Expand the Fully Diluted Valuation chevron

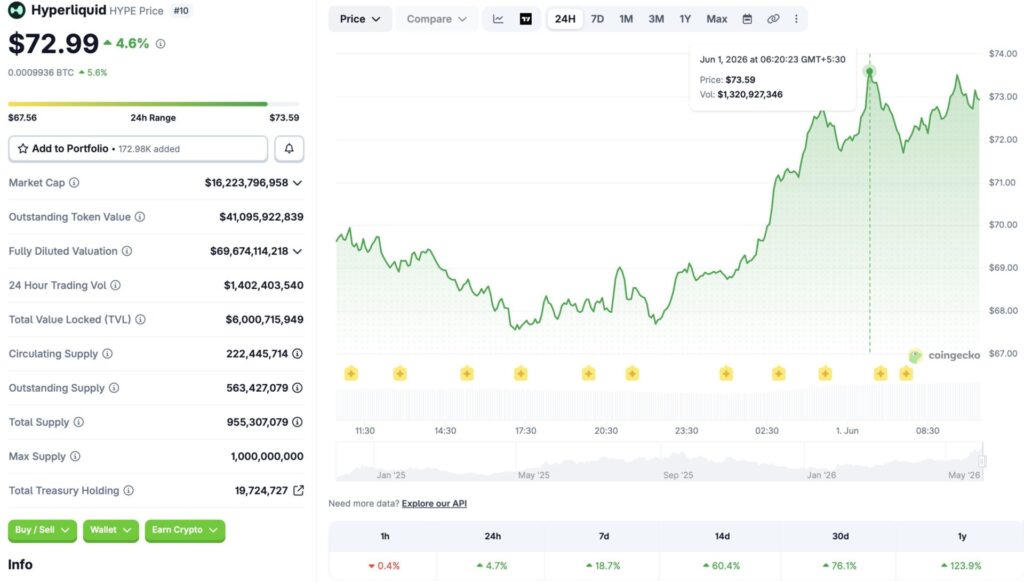tap(298, 251)
